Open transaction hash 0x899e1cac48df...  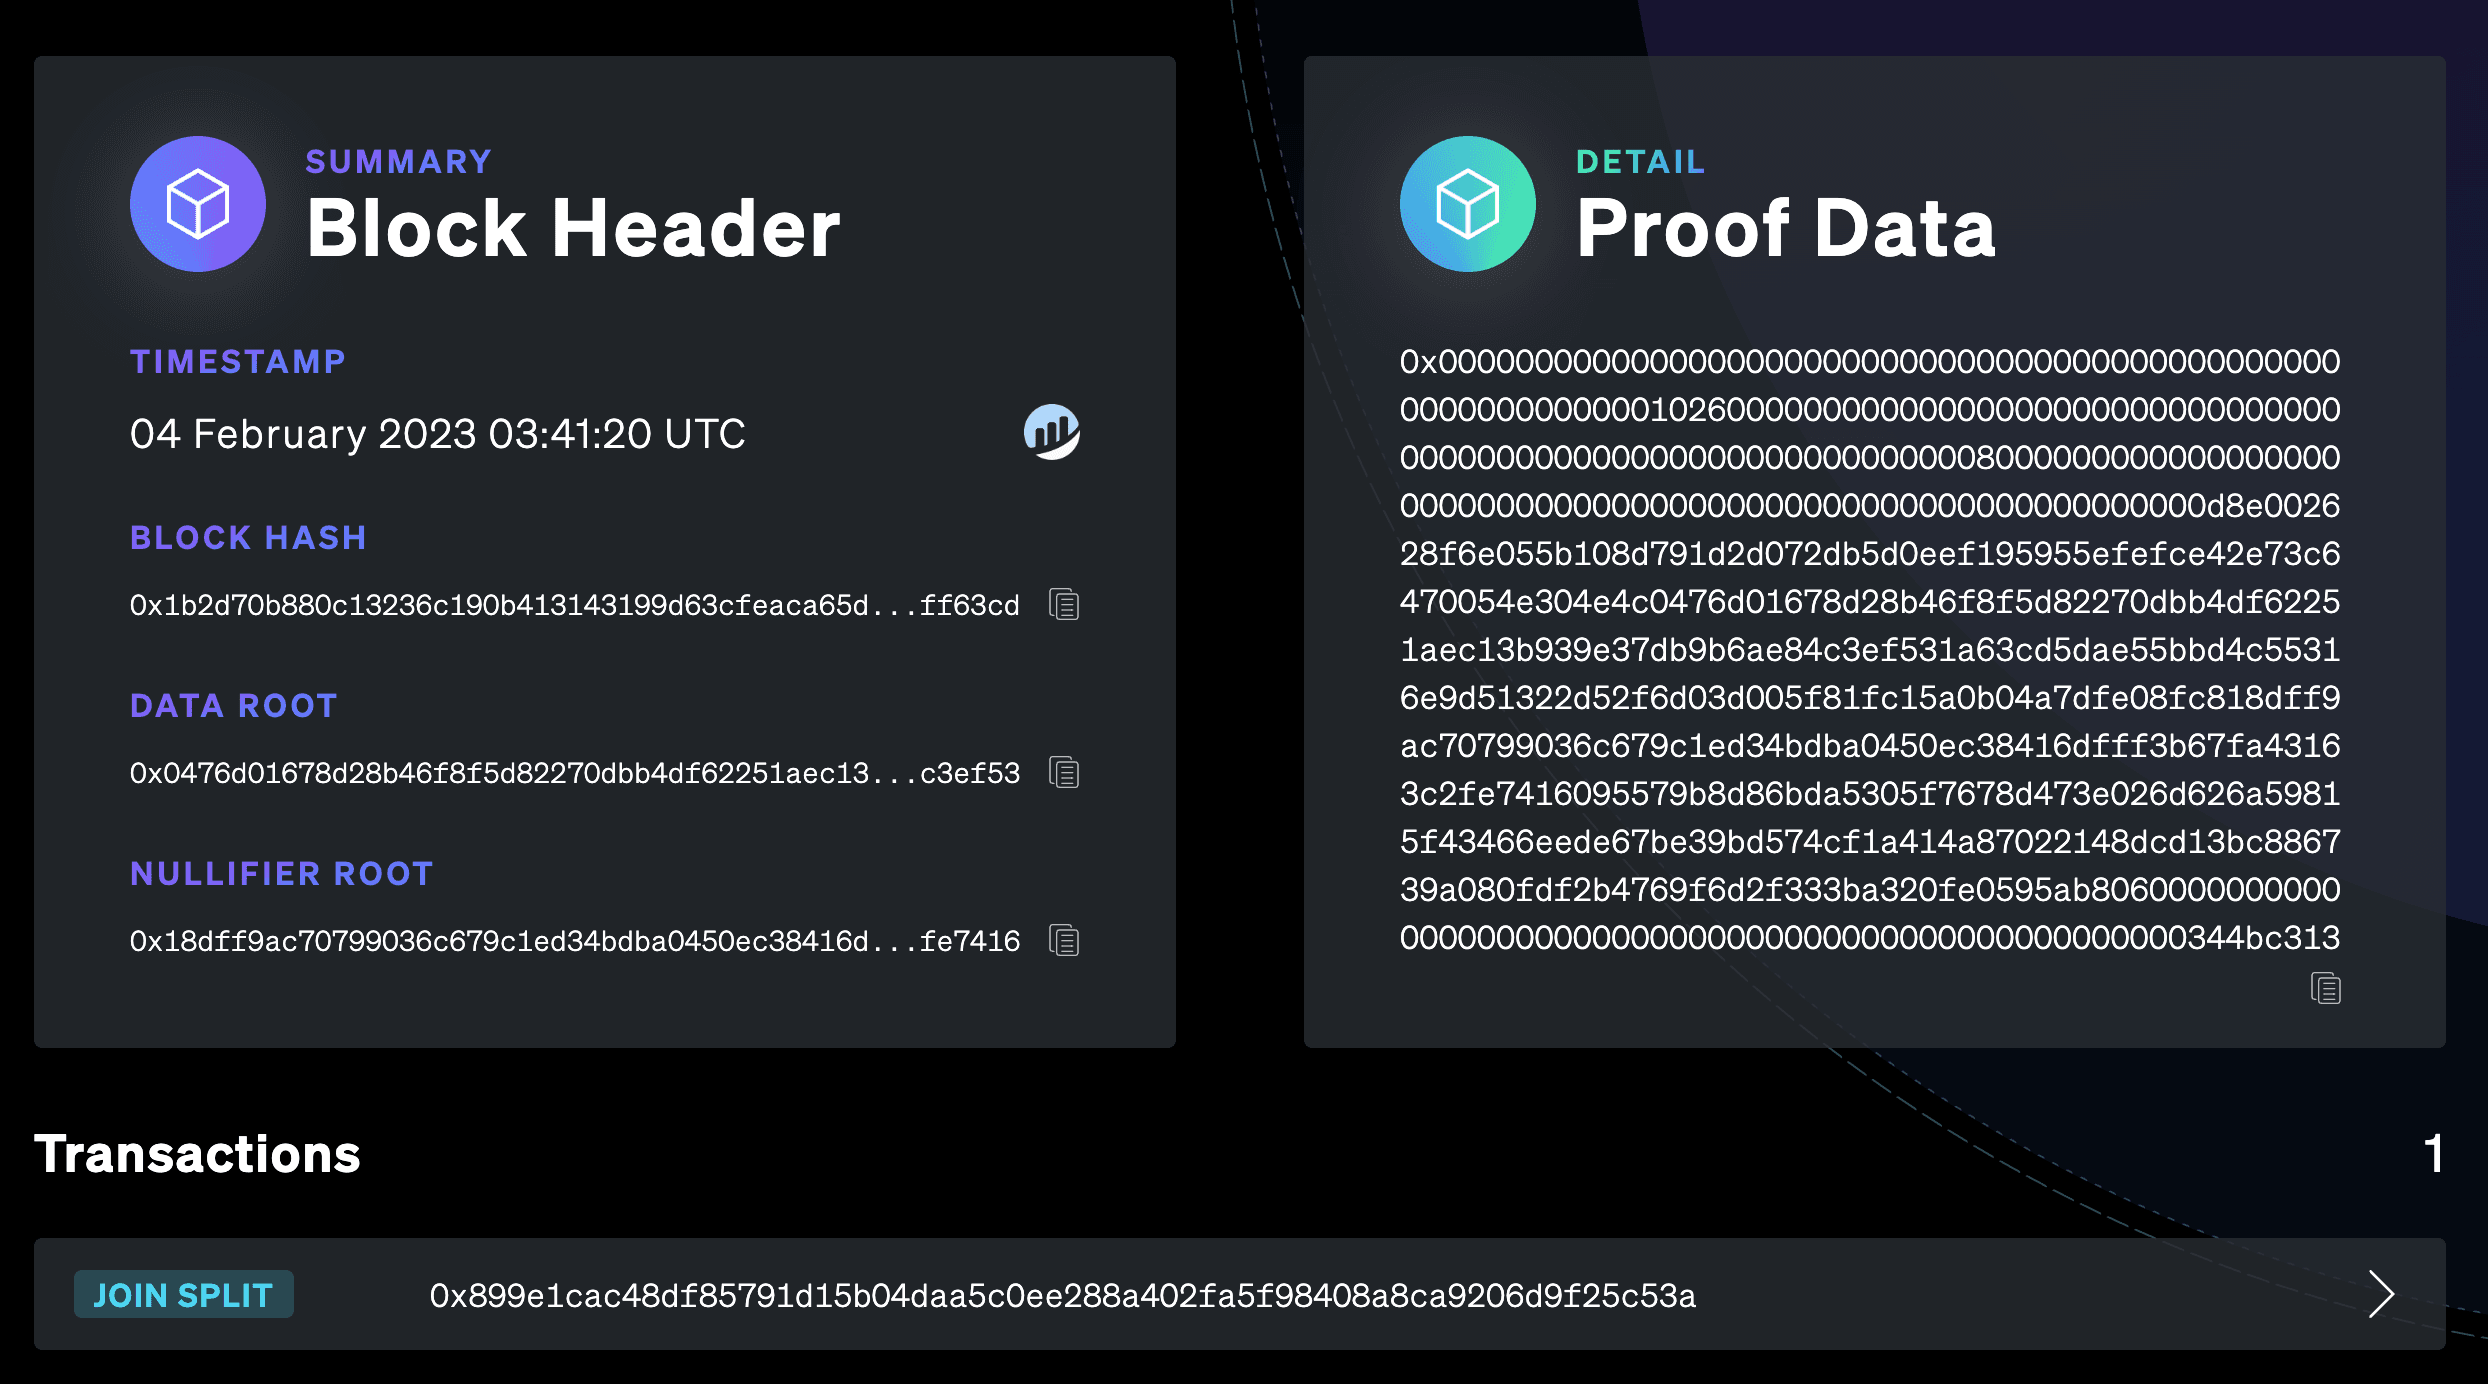1062,1296
